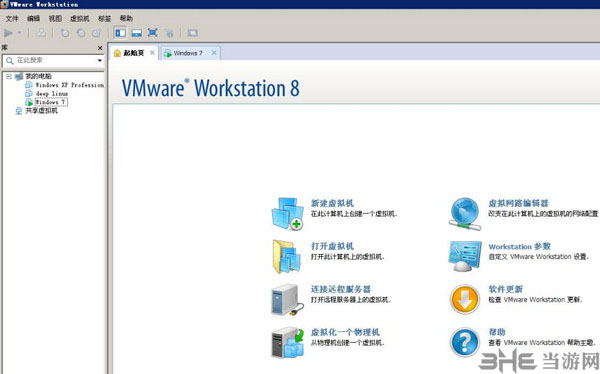600x374 pixels.
Task: Click the 虚拟网络编辑器 link
Action: pos(518,203)
